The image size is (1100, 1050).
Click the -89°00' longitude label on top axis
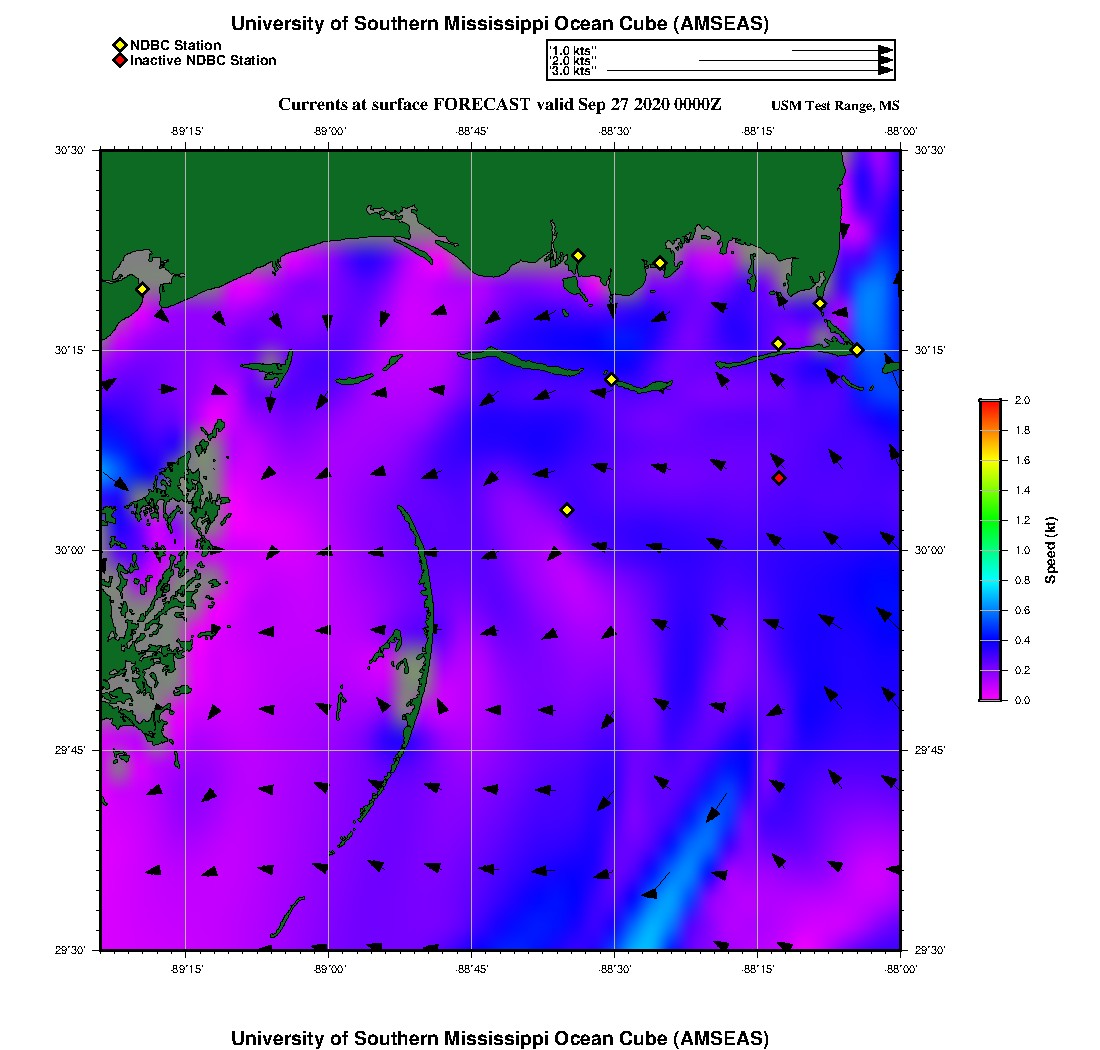tap(329, 131)
